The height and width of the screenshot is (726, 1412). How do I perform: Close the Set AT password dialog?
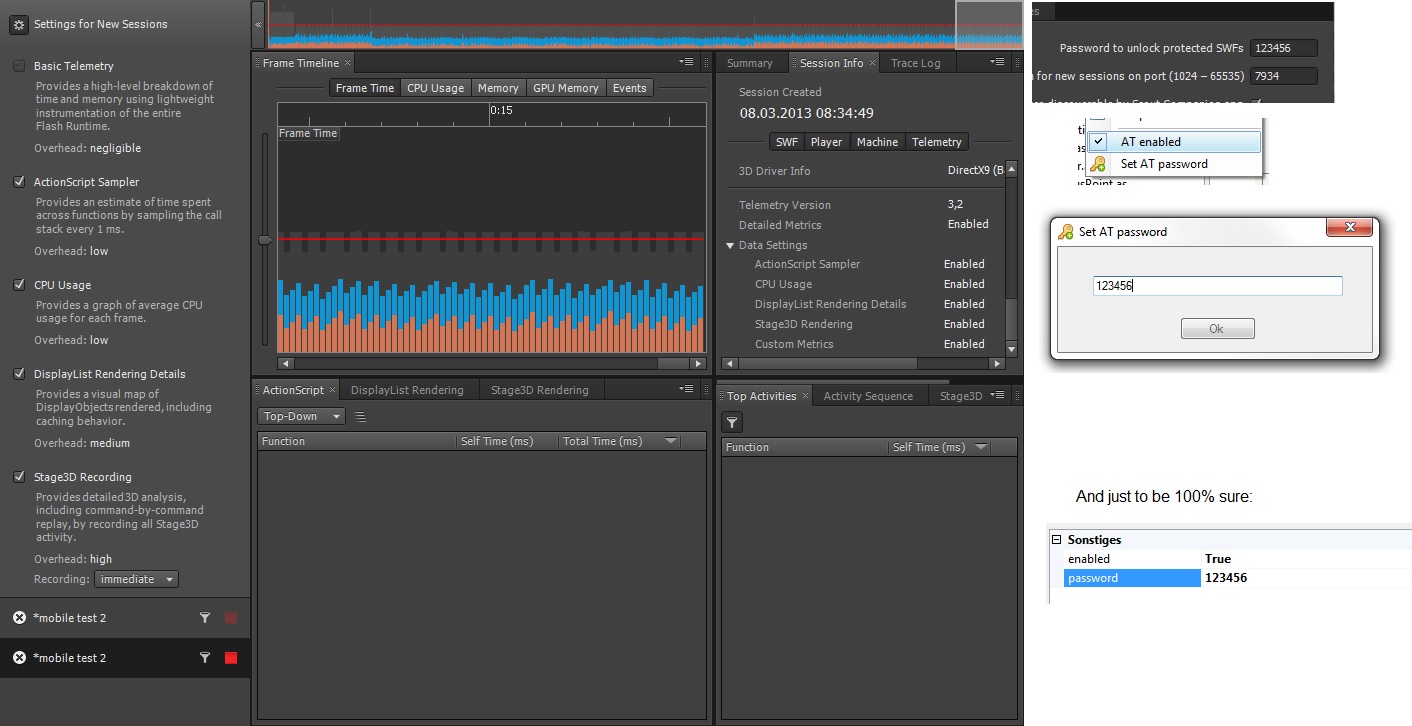[x=1348, y=229]
